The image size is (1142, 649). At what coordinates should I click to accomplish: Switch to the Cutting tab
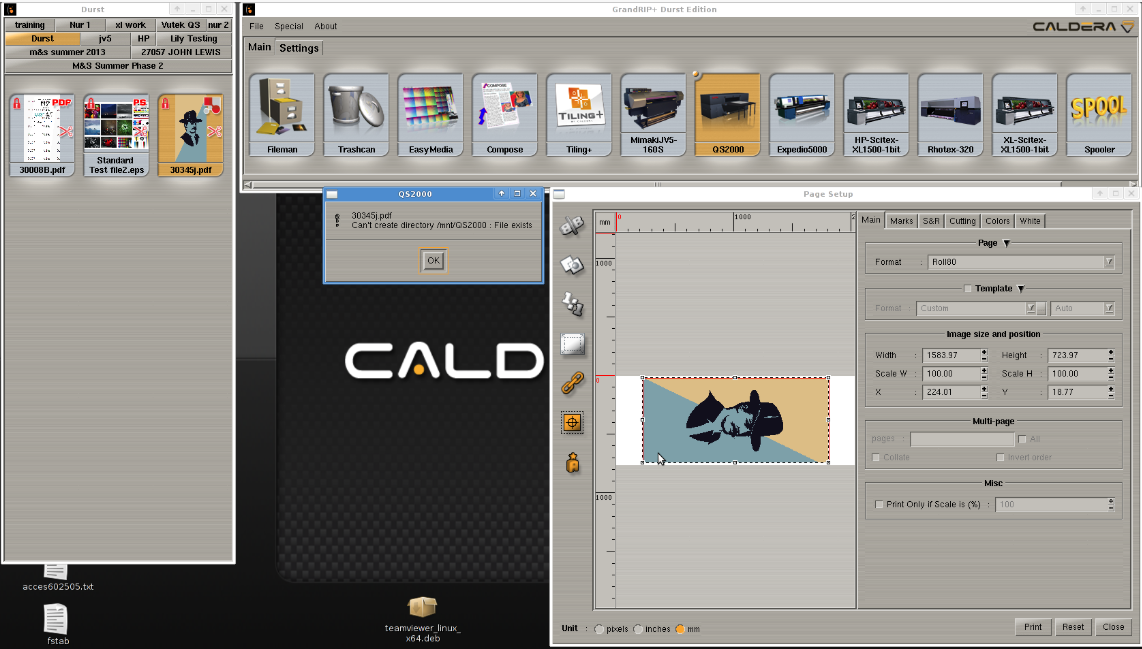pos(962,221)
